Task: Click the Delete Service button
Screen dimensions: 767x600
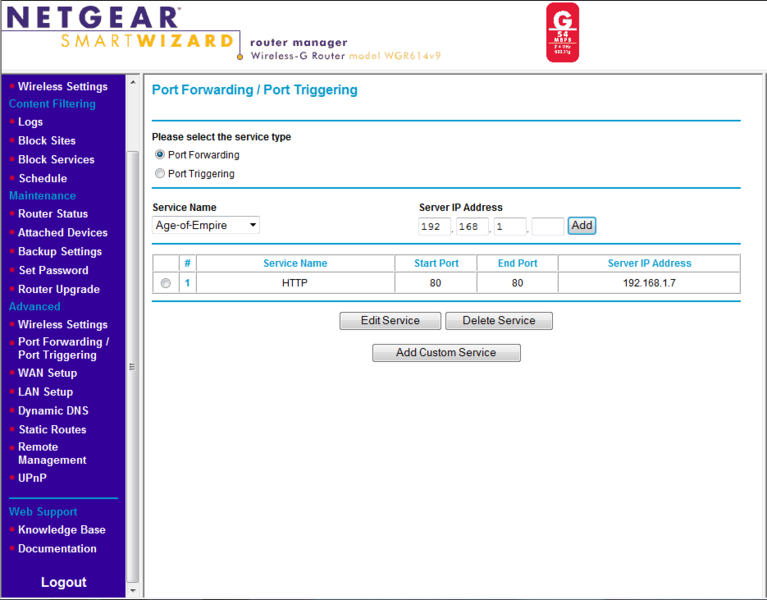Action: point(498,321)
